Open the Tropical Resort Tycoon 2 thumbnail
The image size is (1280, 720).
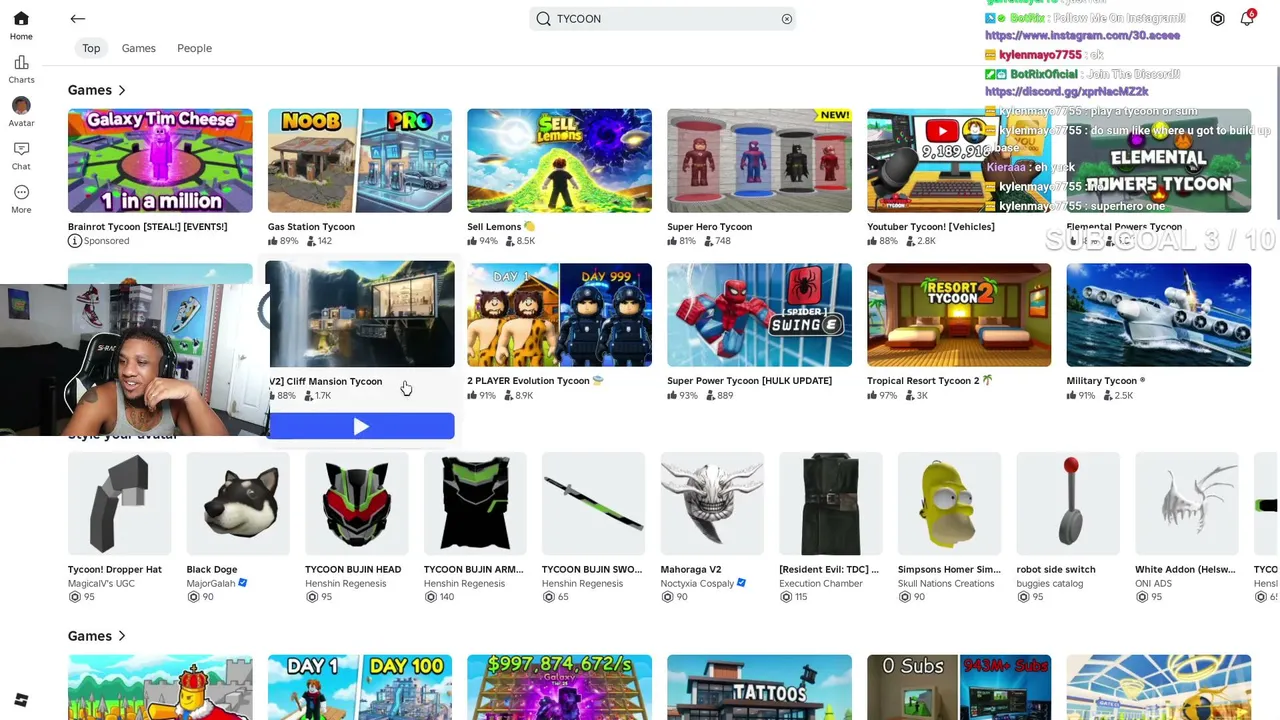(959, 315)
